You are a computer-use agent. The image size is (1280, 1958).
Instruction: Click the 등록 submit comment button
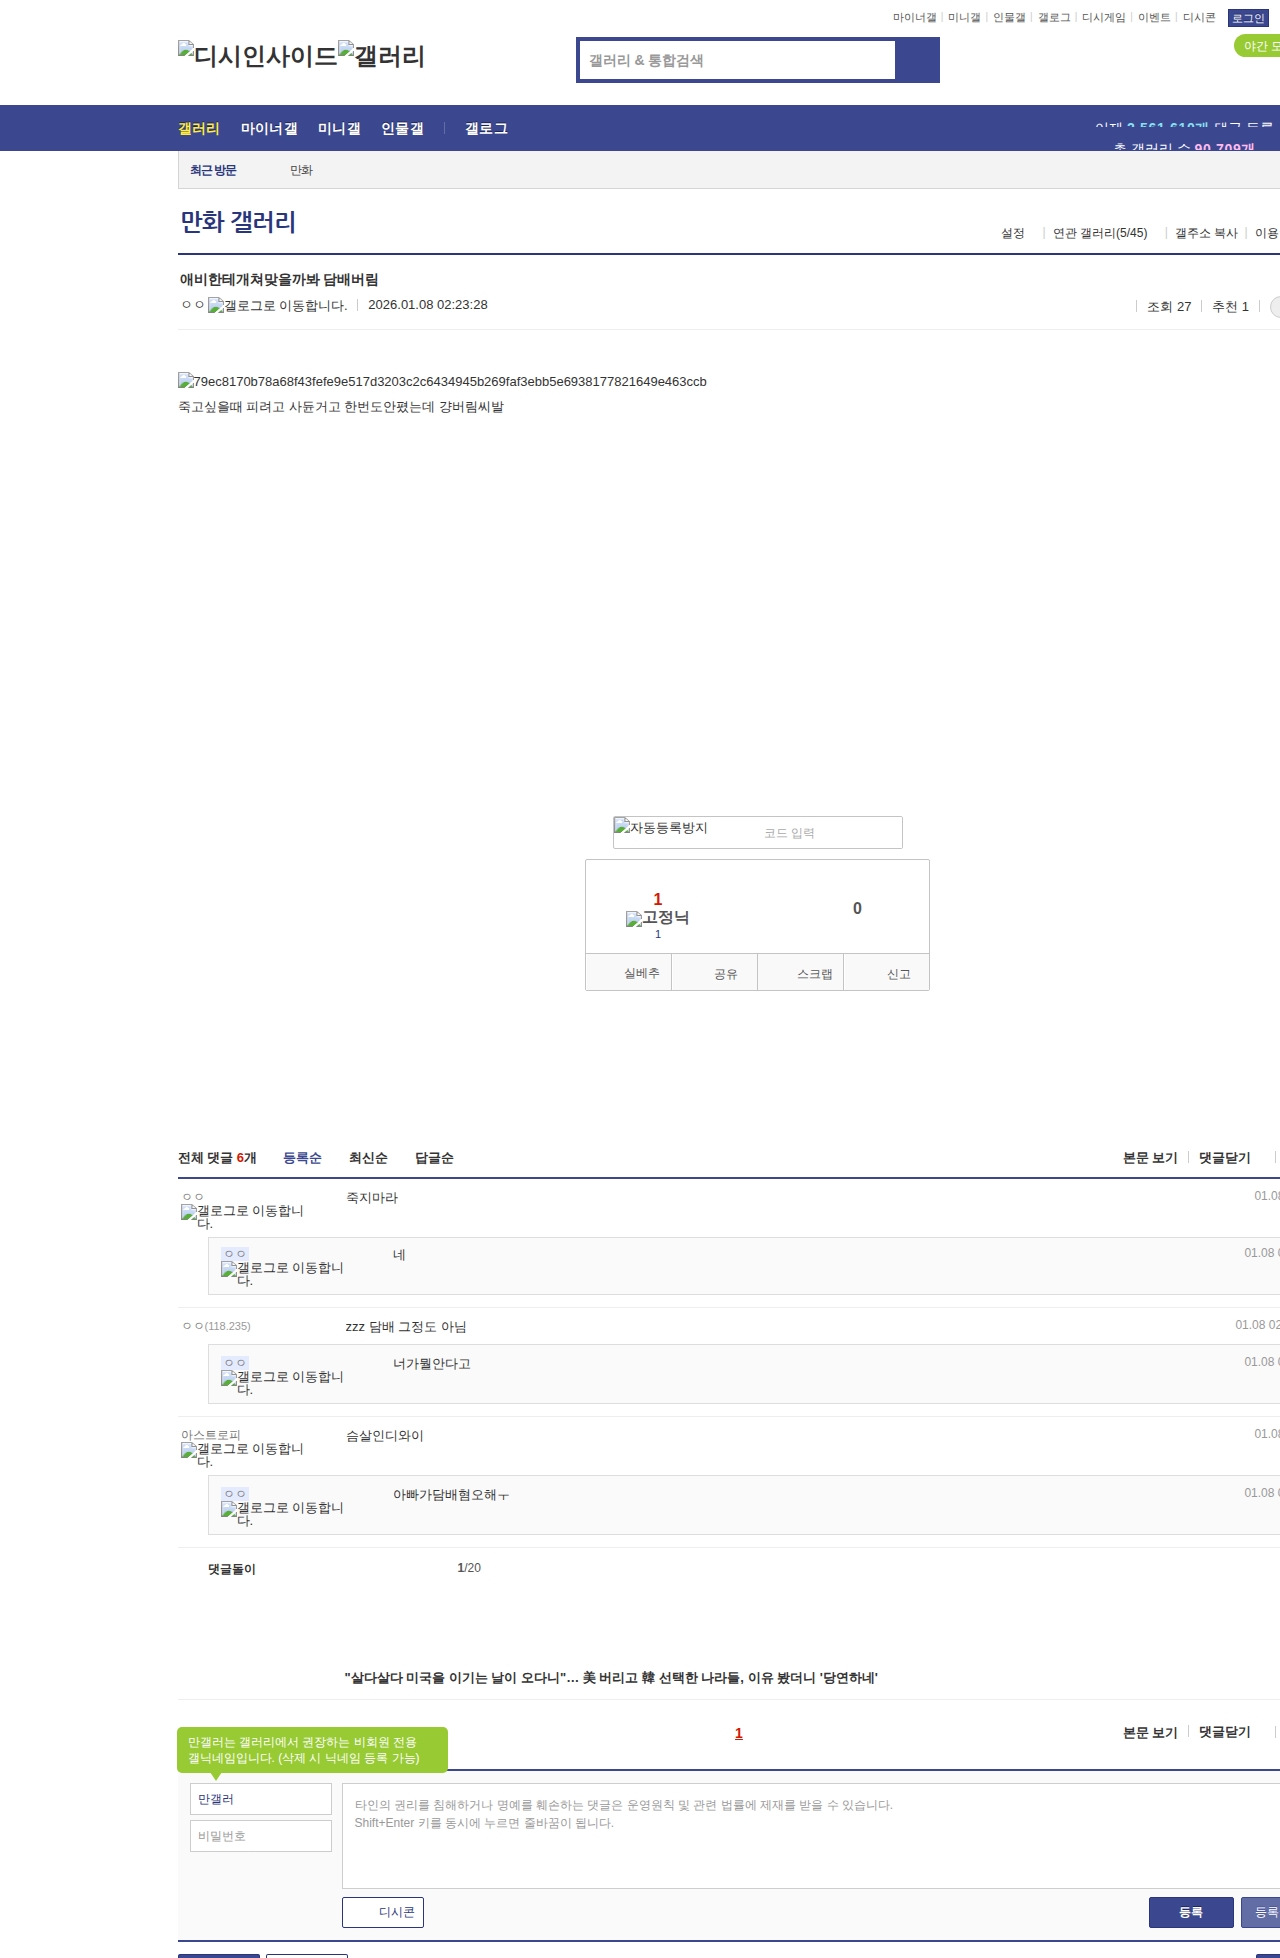tap(1190, 1912)
